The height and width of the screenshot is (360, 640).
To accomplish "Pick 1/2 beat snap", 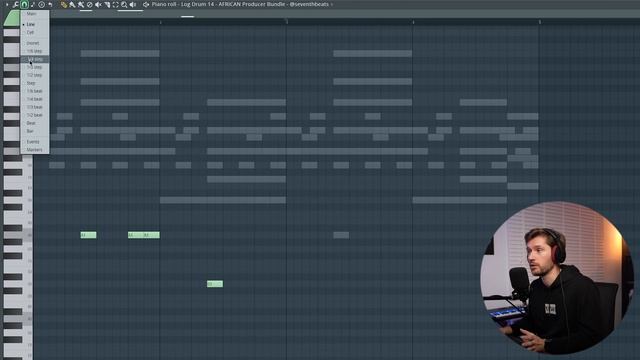I will pos(35,115).
